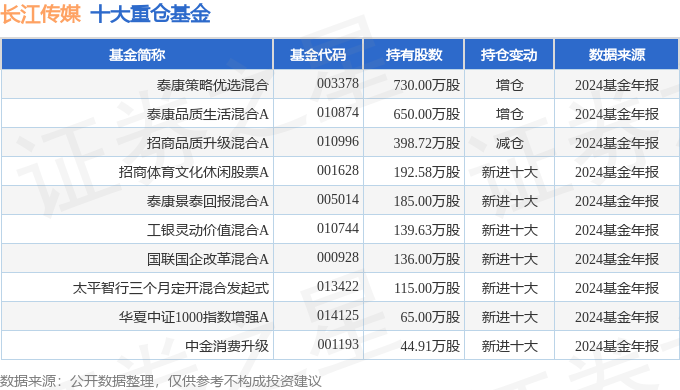Screen dimensions: 680x390
Task: Click fund code 001193
Action: click(x=338, y=344)
